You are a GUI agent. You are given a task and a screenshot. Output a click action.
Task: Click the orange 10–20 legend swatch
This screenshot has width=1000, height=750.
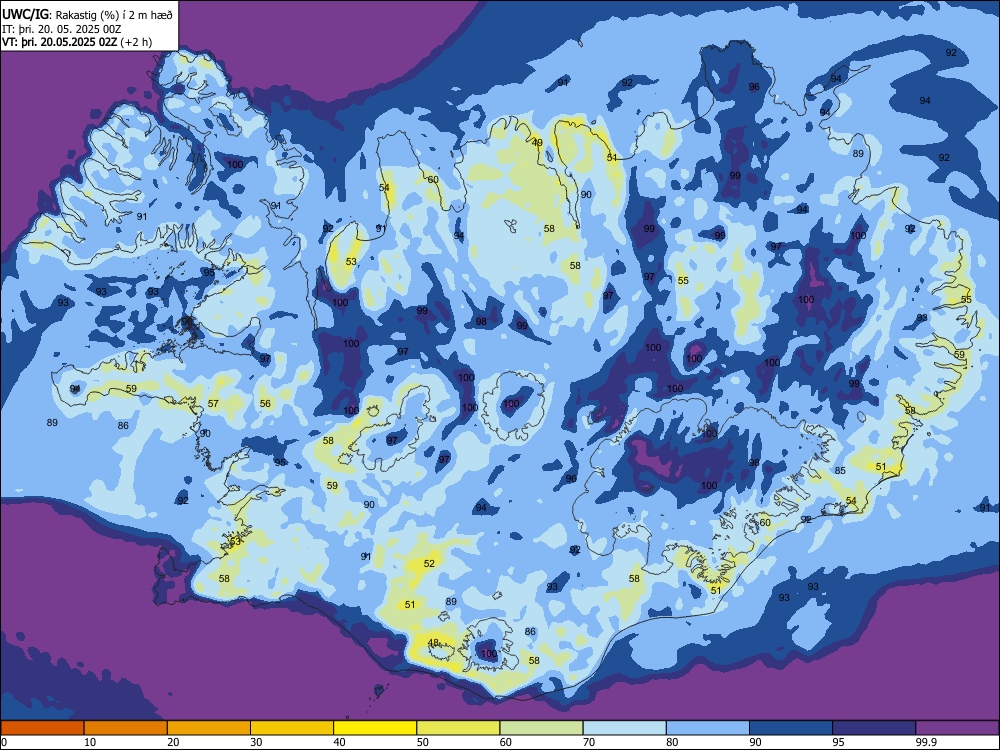(126, 728)
